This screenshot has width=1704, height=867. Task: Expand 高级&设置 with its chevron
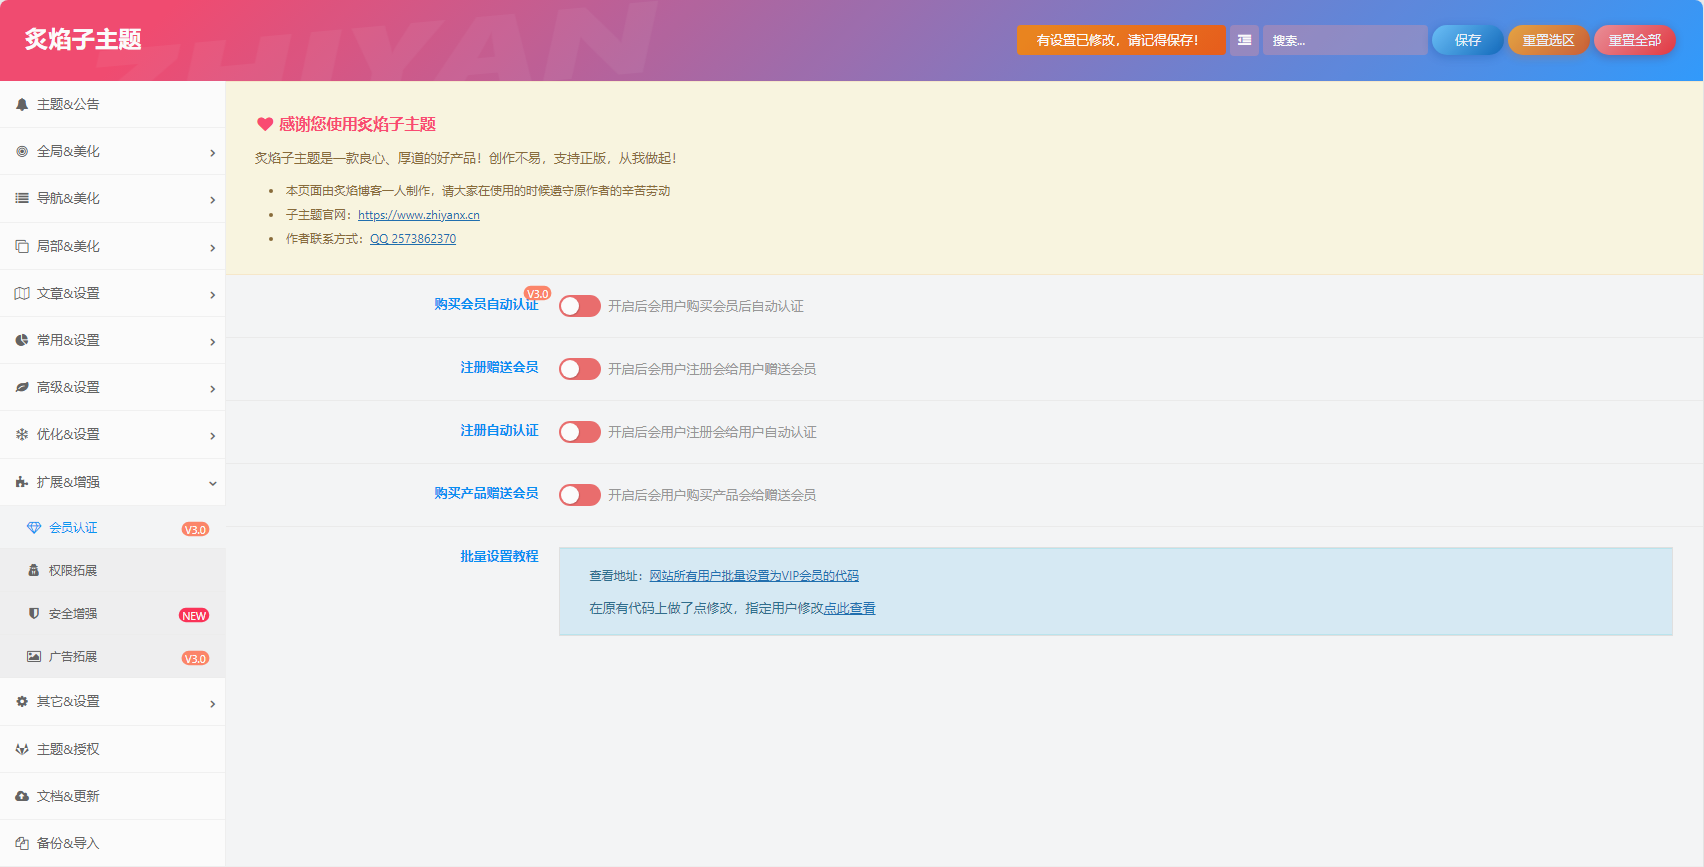[212, 388]
